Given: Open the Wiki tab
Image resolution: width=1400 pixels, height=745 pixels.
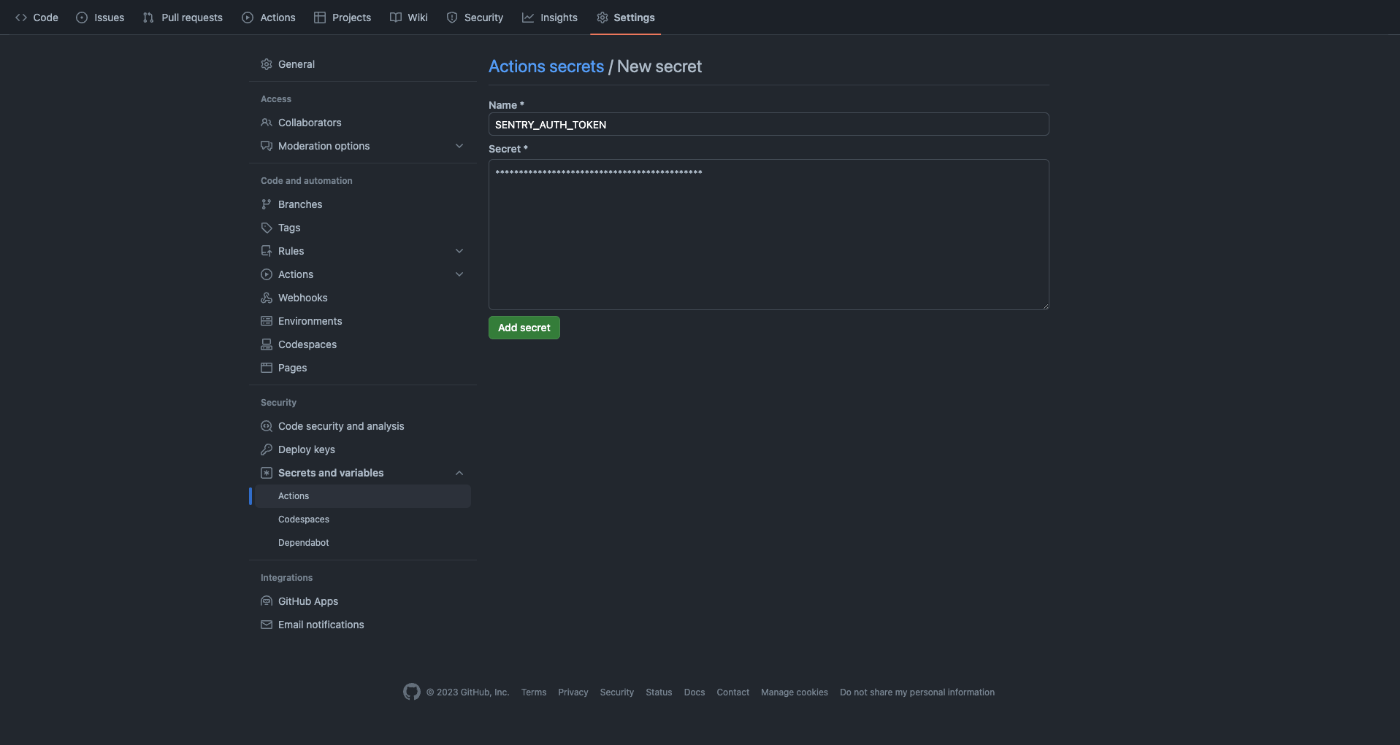Looking at the screenshot, I should click(409, 18).
